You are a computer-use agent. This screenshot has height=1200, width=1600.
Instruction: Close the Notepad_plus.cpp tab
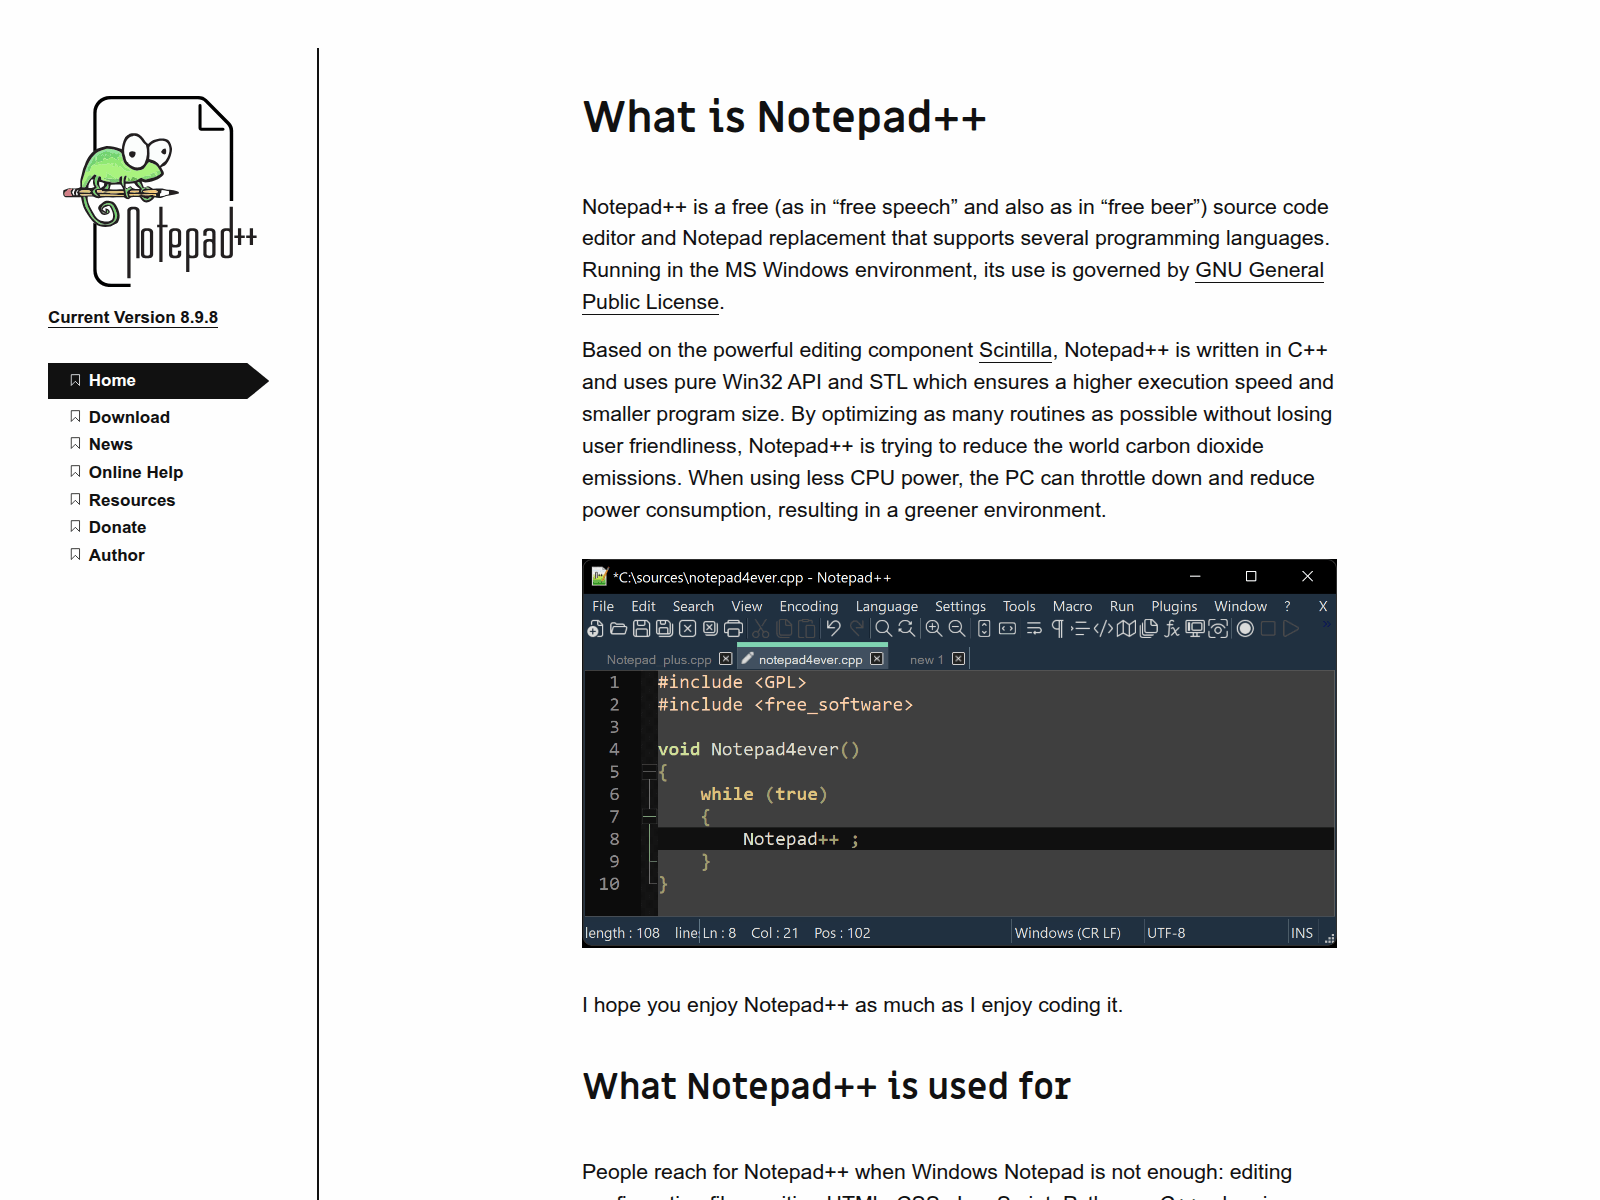[726, 659]
